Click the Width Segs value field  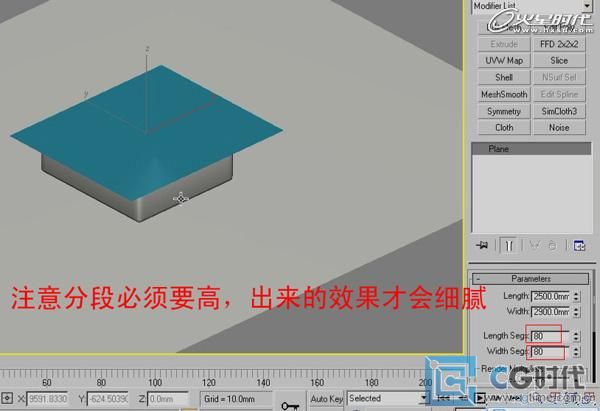(x=551, y=351)
